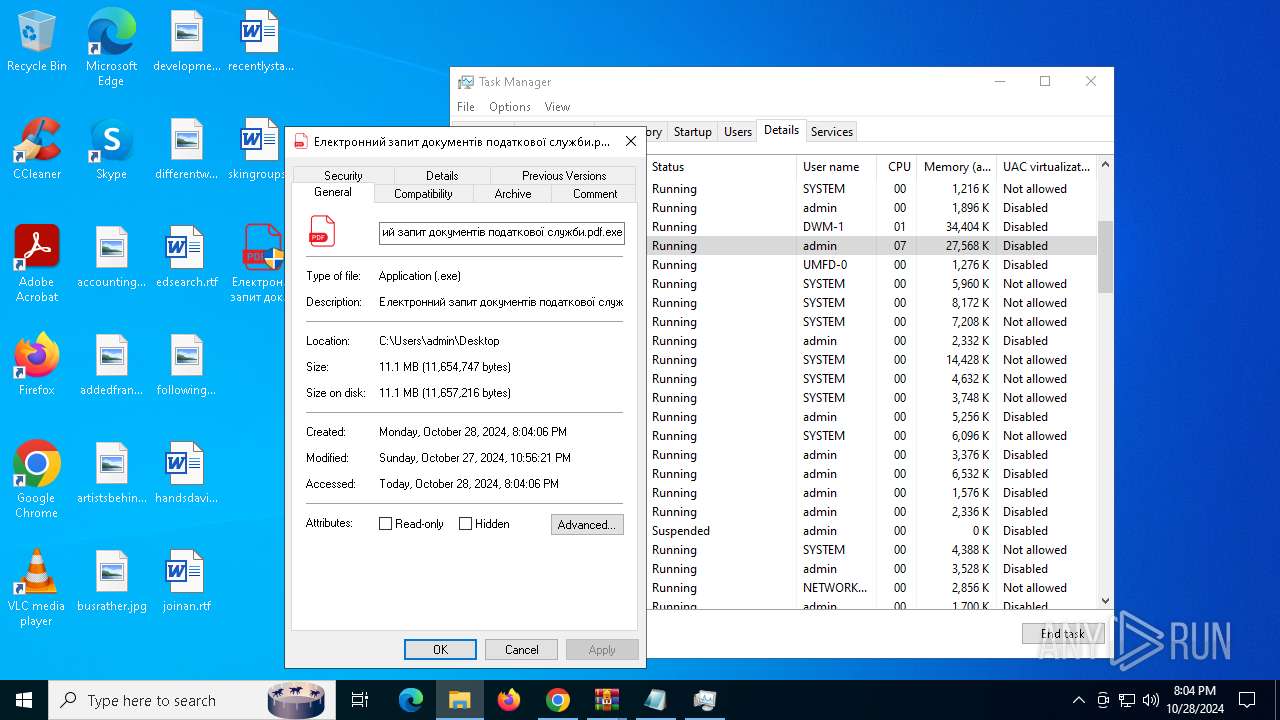Switch to Task Manager Users tab
Screen dimensions: 1280x720
(x=738, y=131)
